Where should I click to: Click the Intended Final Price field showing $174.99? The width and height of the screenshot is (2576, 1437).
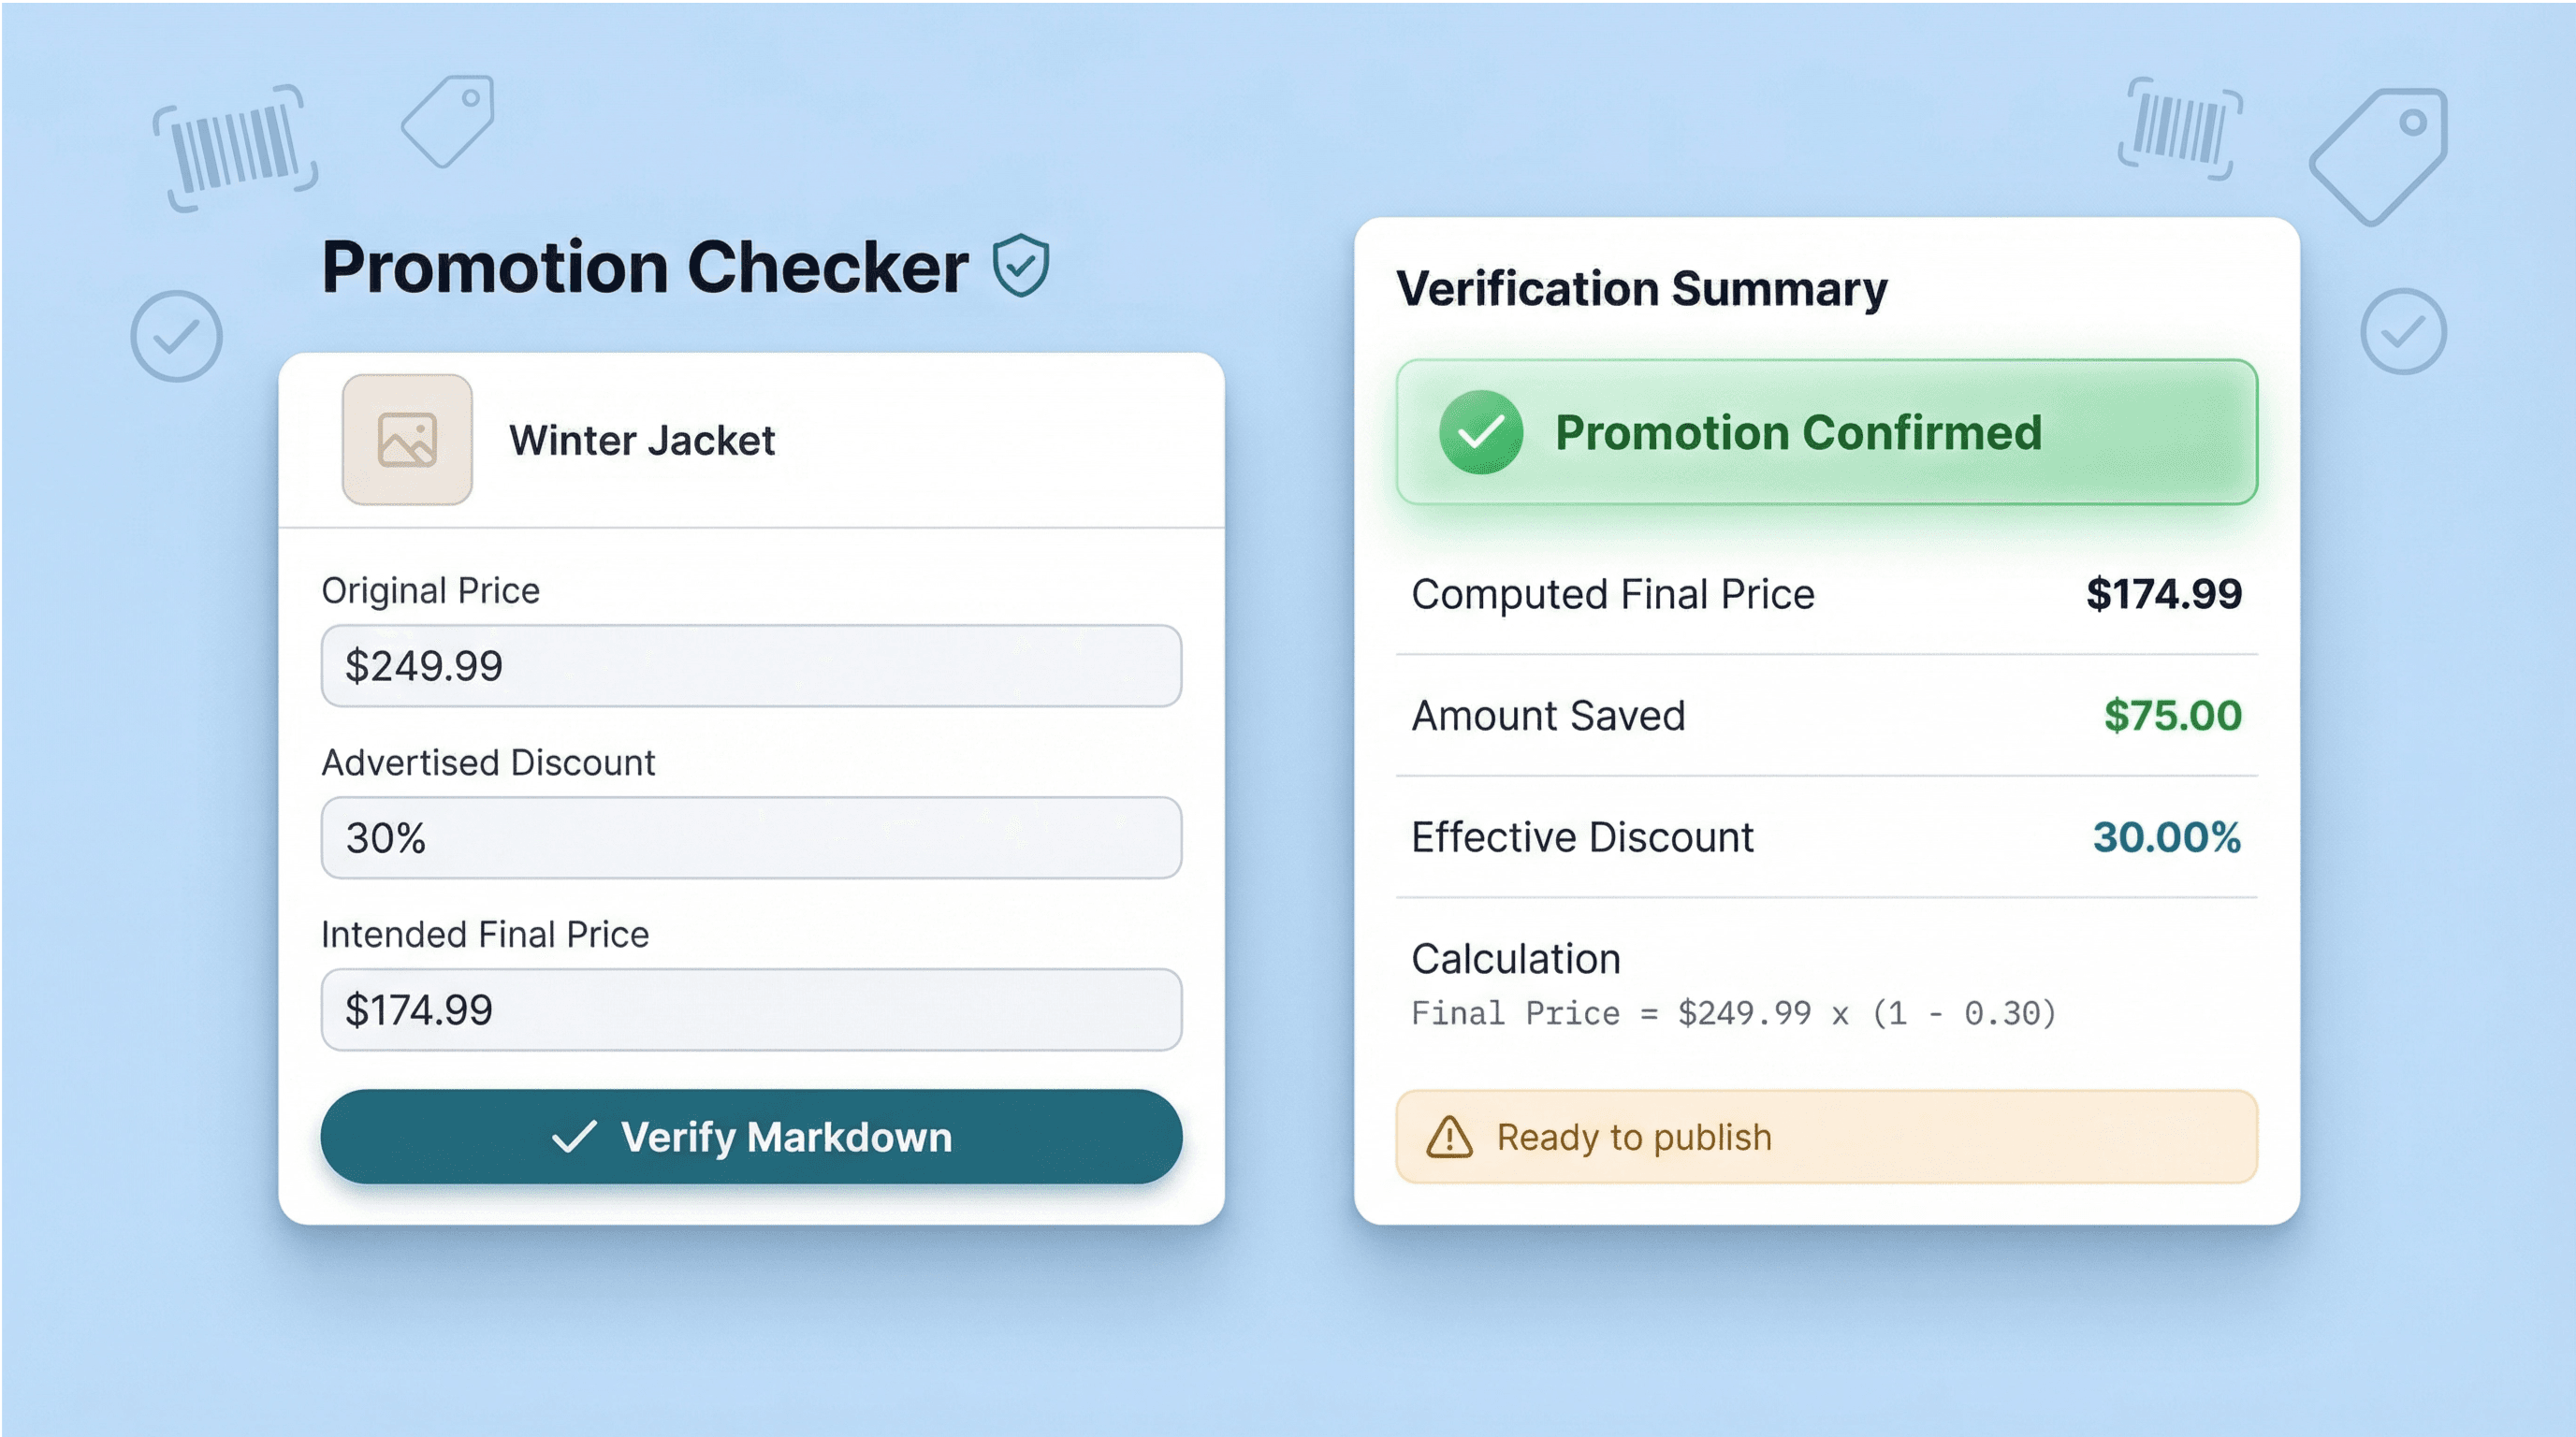coord(751,1010)
